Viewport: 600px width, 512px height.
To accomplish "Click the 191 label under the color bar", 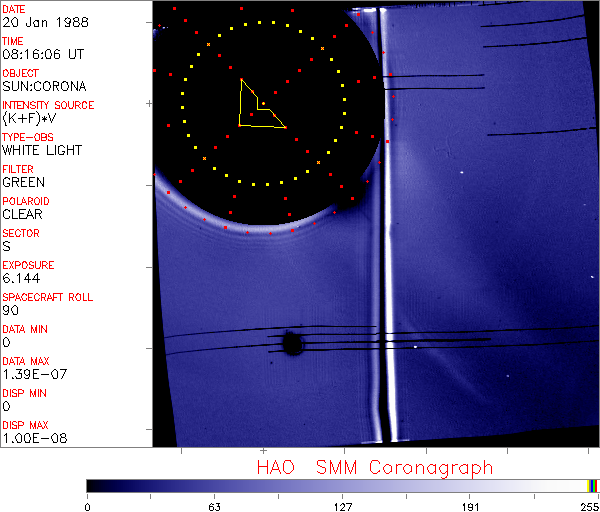I will click(470, 506).
